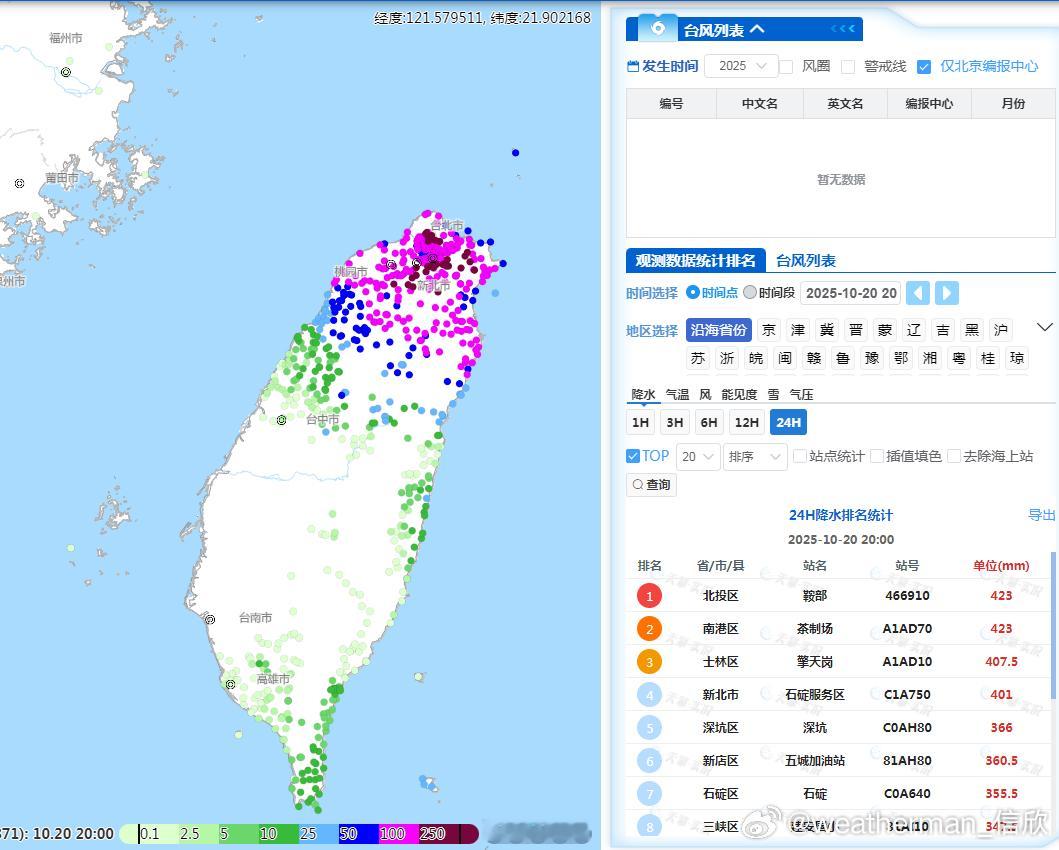Image resolution: width=1059 pixels, height=850 pixels.
Task: Click the orange rank 2 badge
Action: [x=649, y=629]
